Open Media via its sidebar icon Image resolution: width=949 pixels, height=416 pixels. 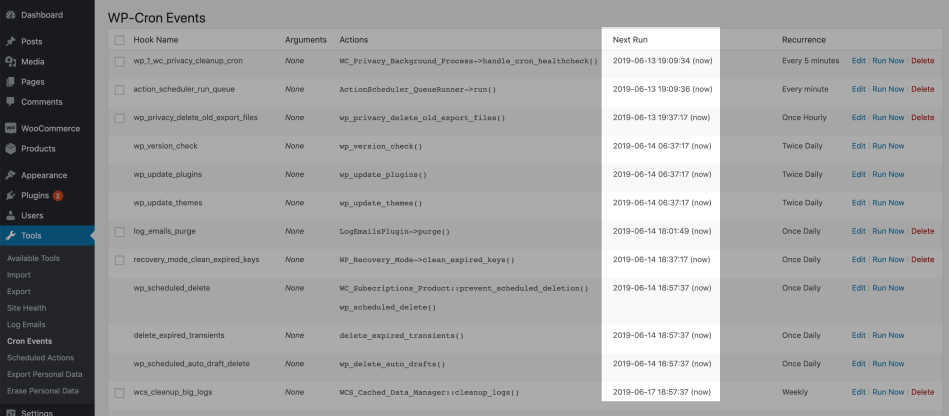(x=10, y=62)
